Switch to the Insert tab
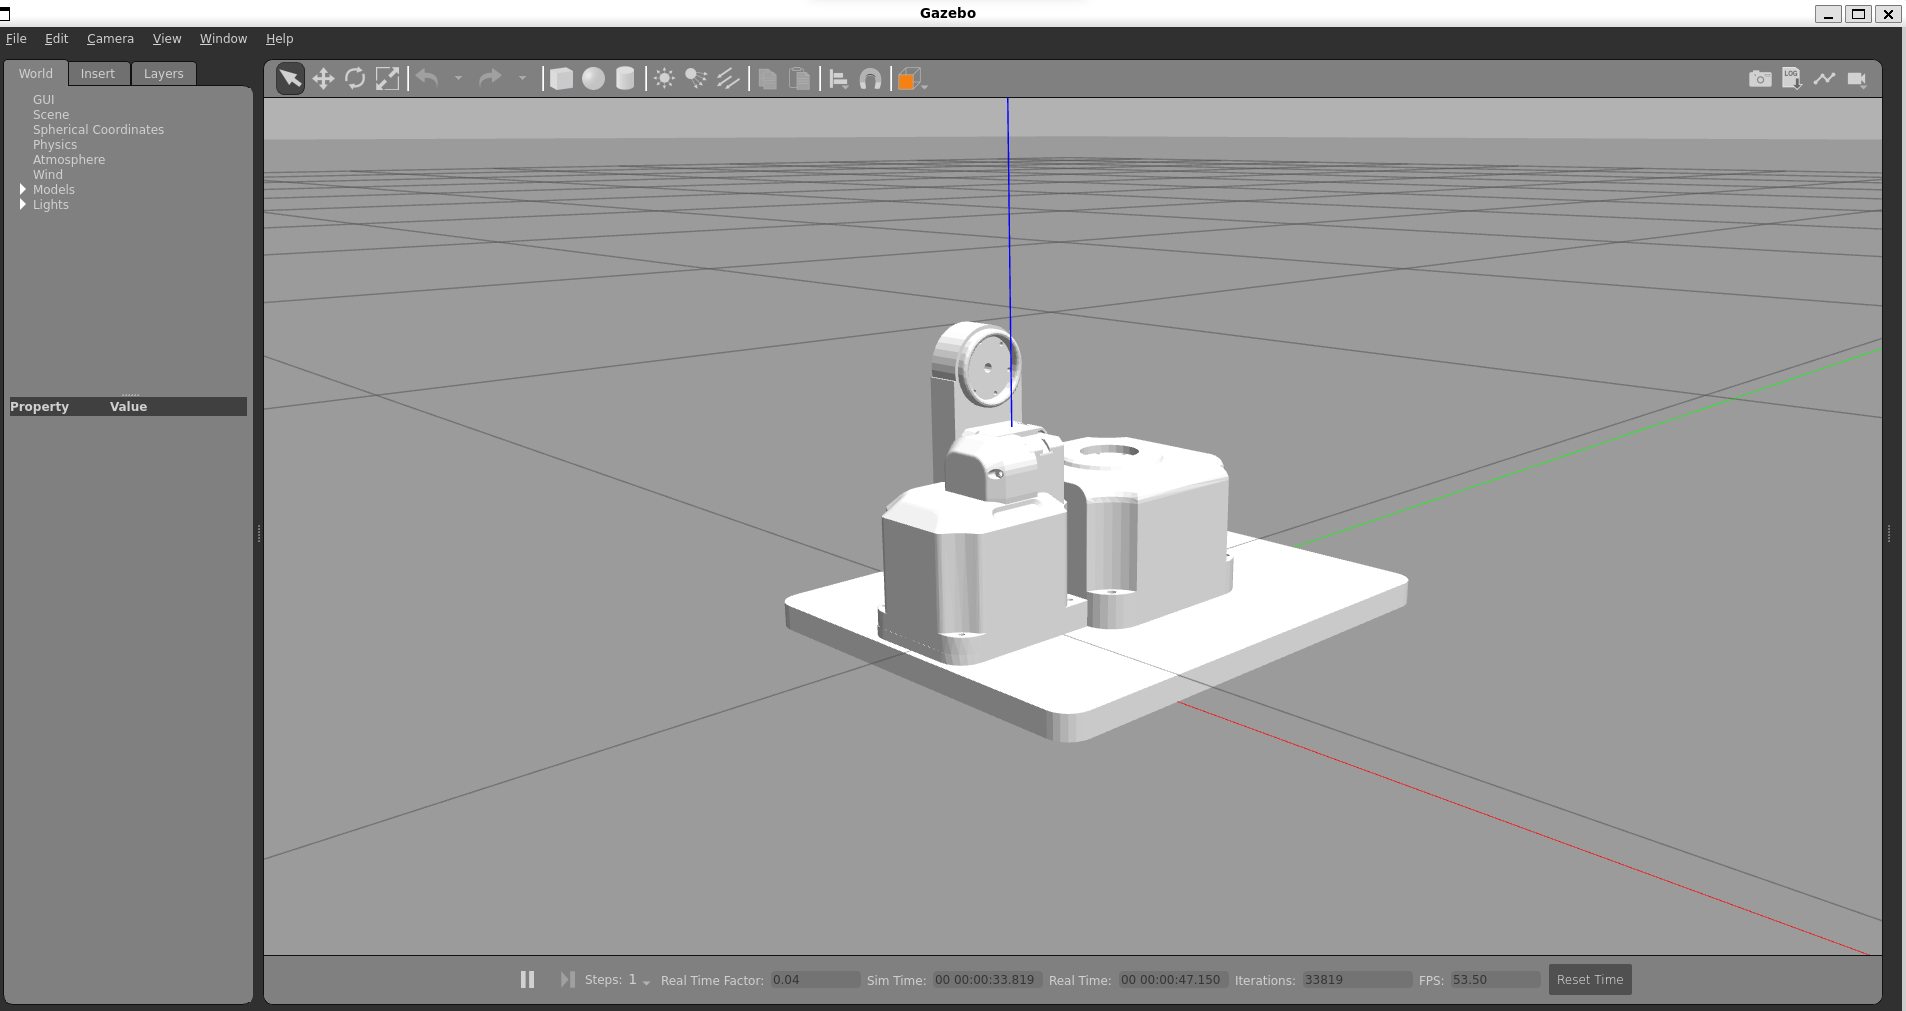 (x=98, y=74)
